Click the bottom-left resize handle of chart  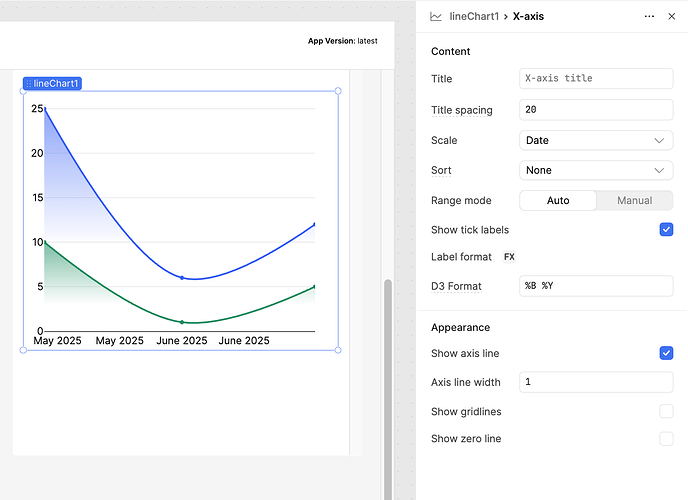[24, 350]
